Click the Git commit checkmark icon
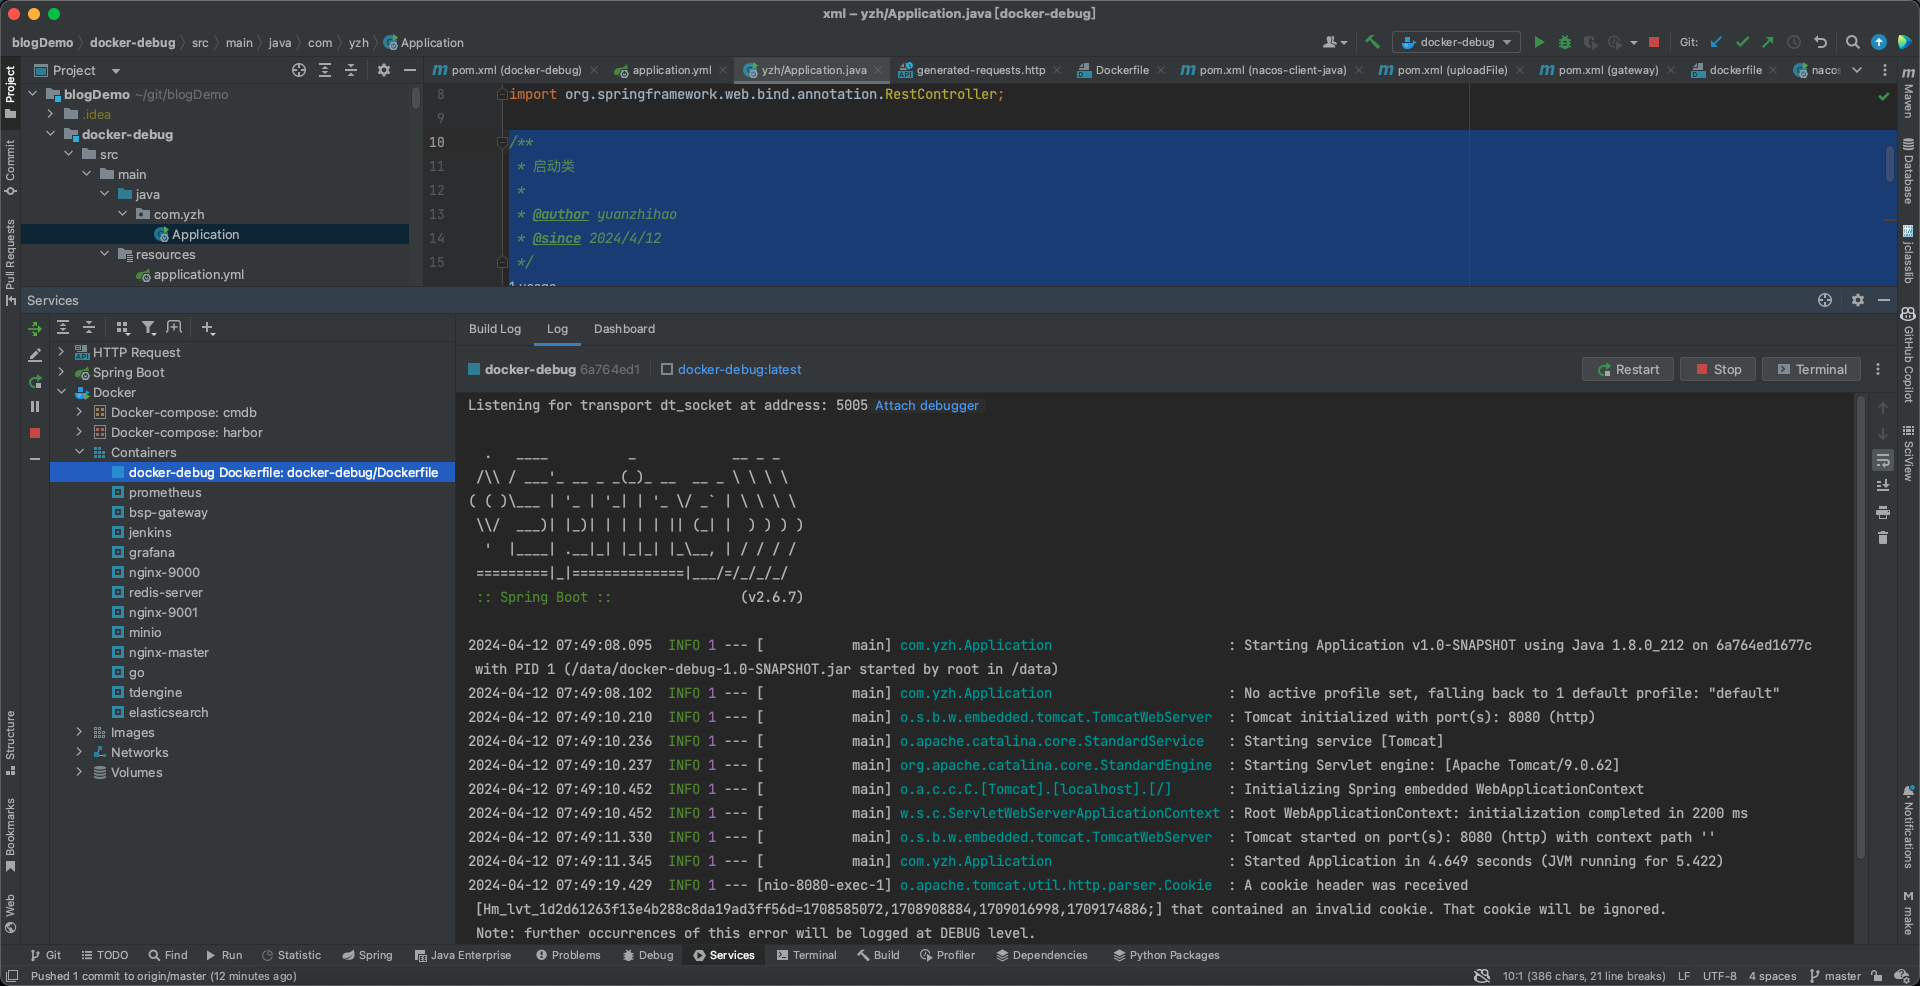 (1742, 42)
